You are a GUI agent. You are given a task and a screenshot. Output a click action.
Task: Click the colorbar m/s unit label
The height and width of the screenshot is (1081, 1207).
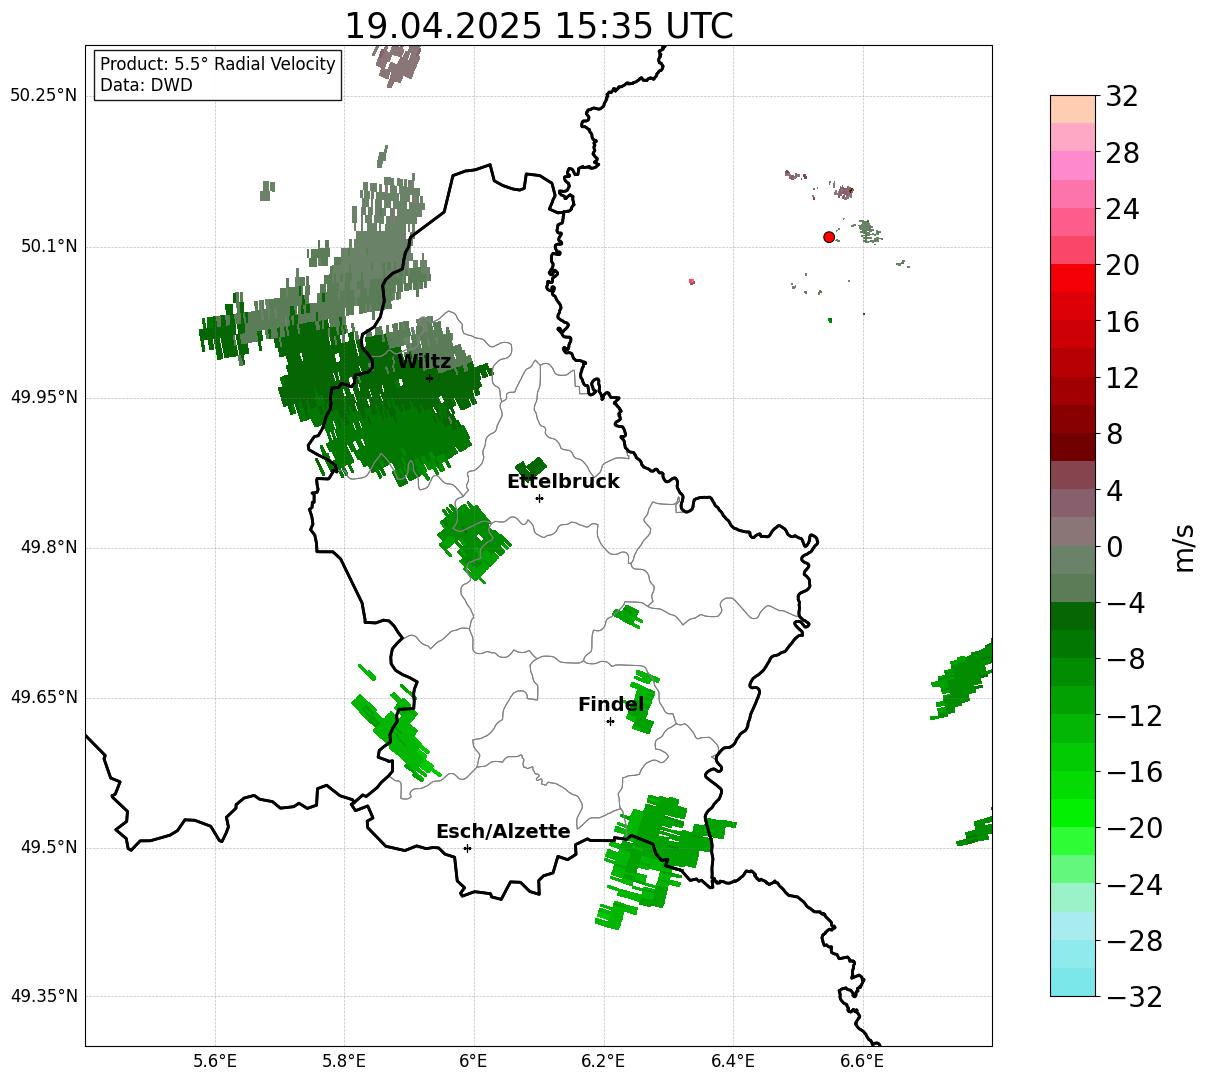(1185, 546)
